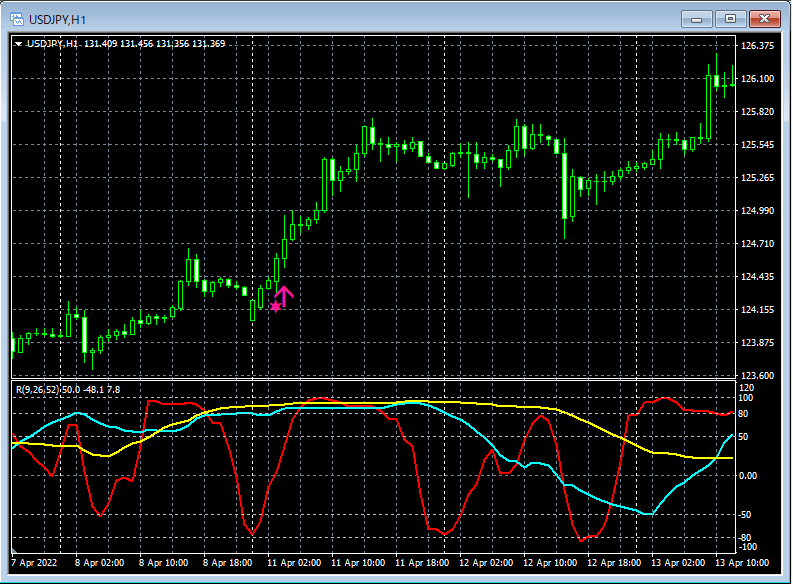Click the pink up-arrow buy signal

click(x=284, y=296)
